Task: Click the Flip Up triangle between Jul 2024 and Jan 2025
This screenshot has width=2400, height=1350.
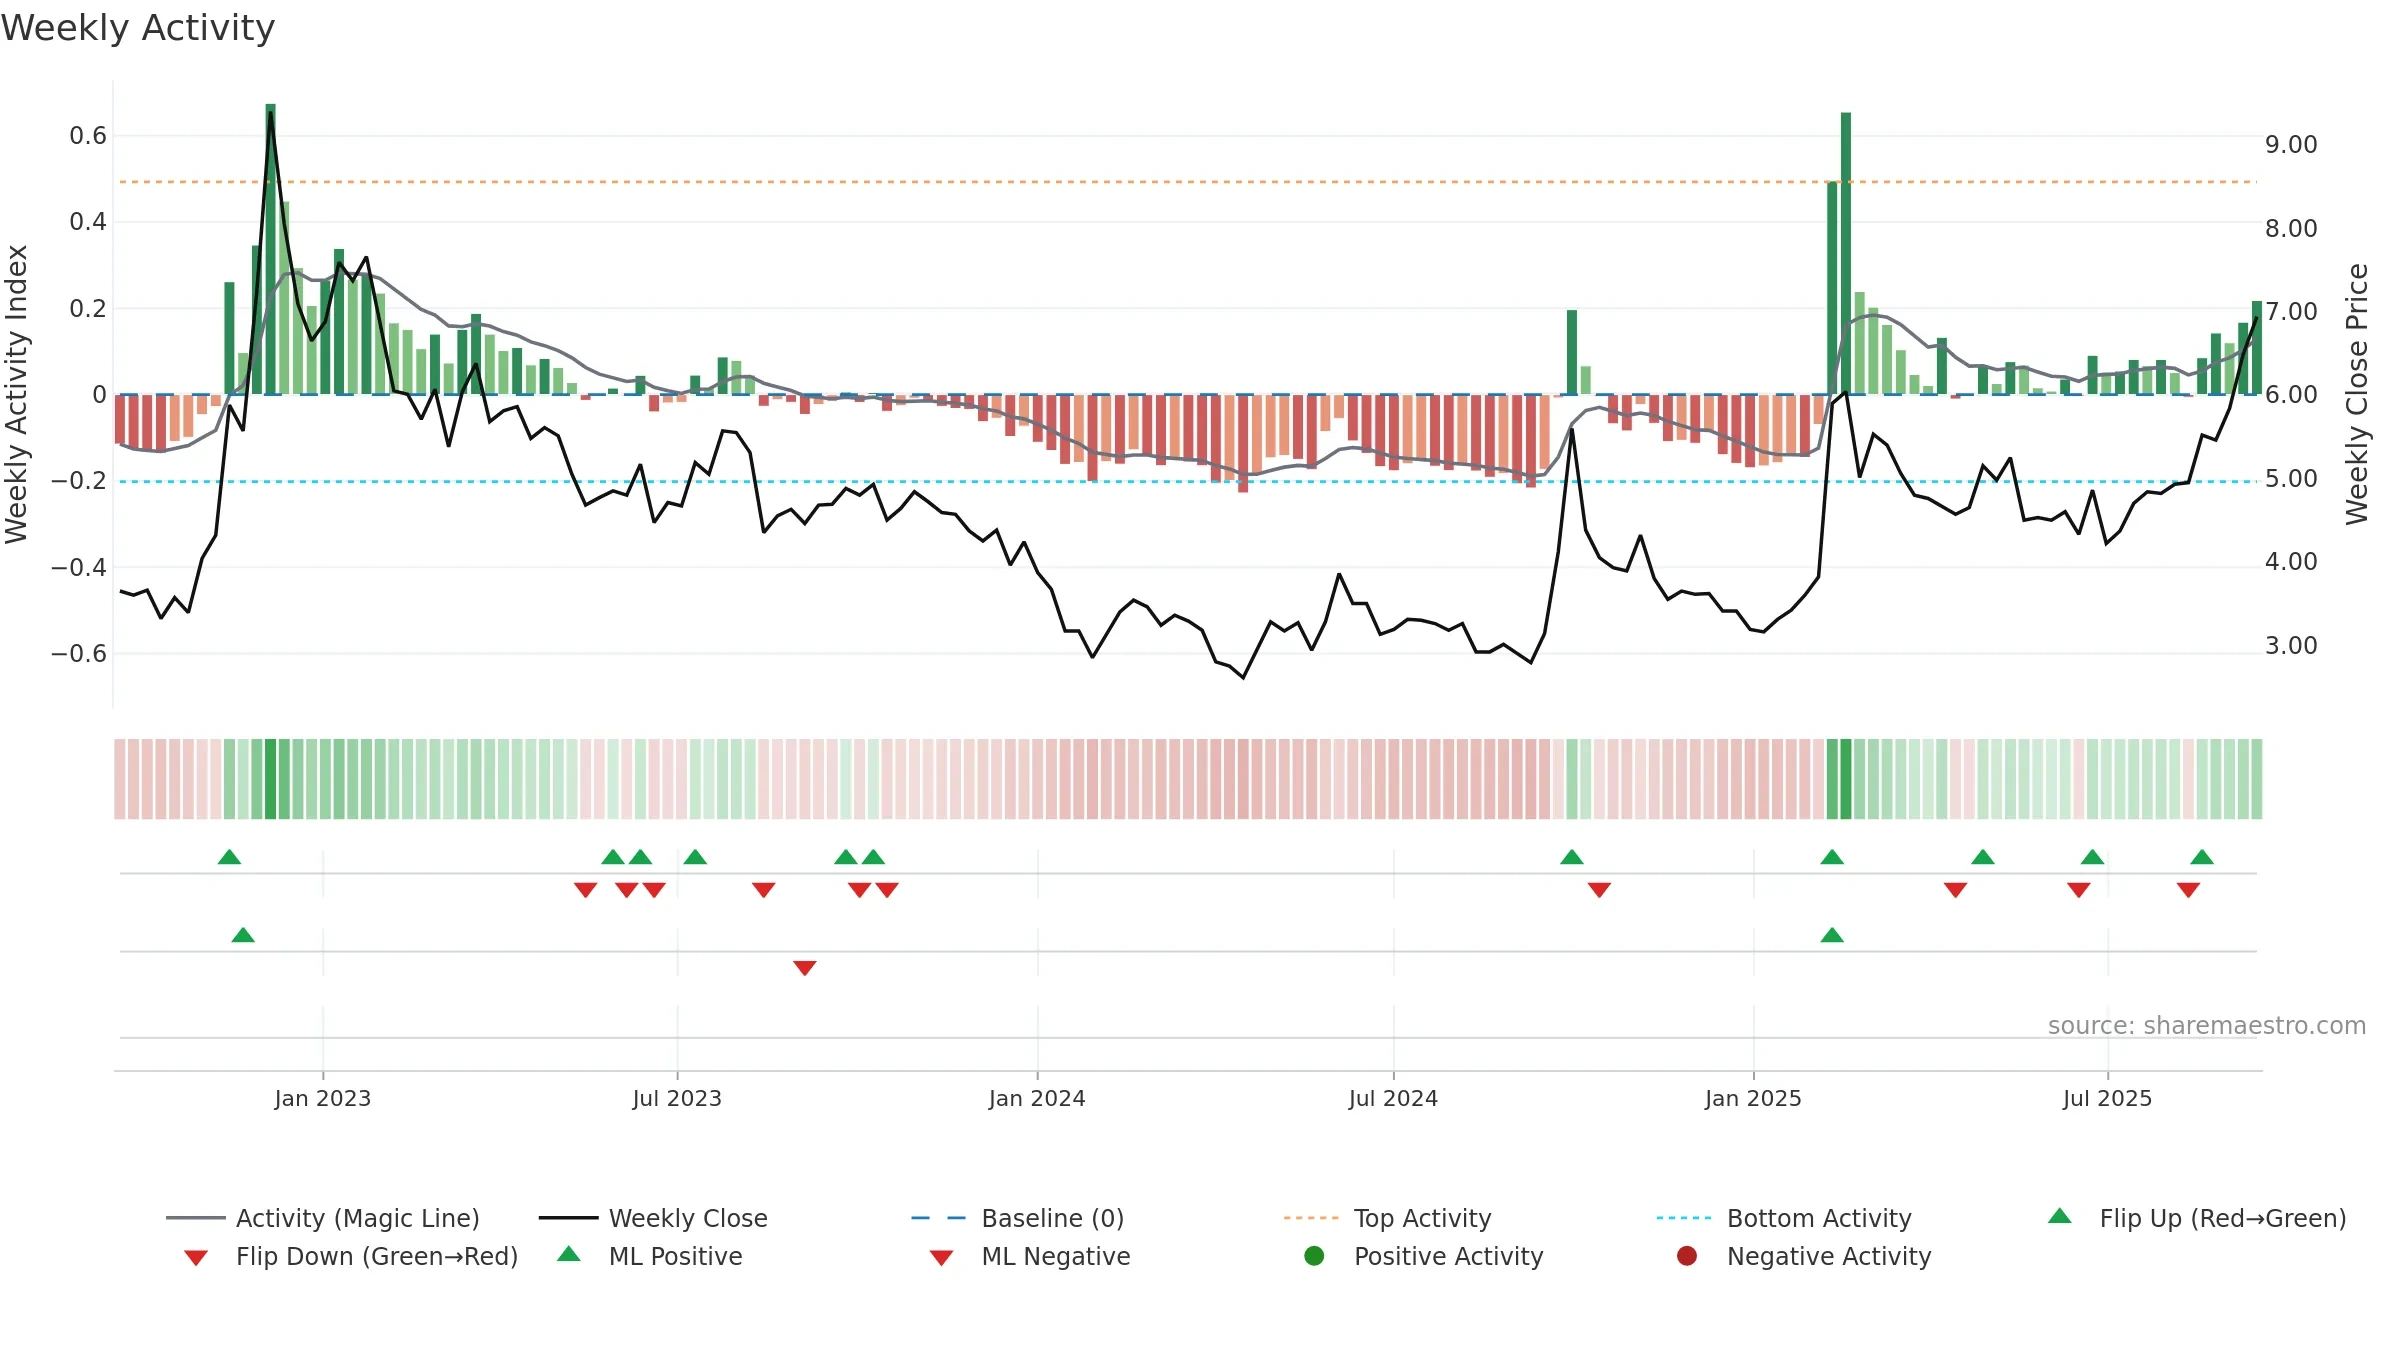Action: (x=1572, y=857)
